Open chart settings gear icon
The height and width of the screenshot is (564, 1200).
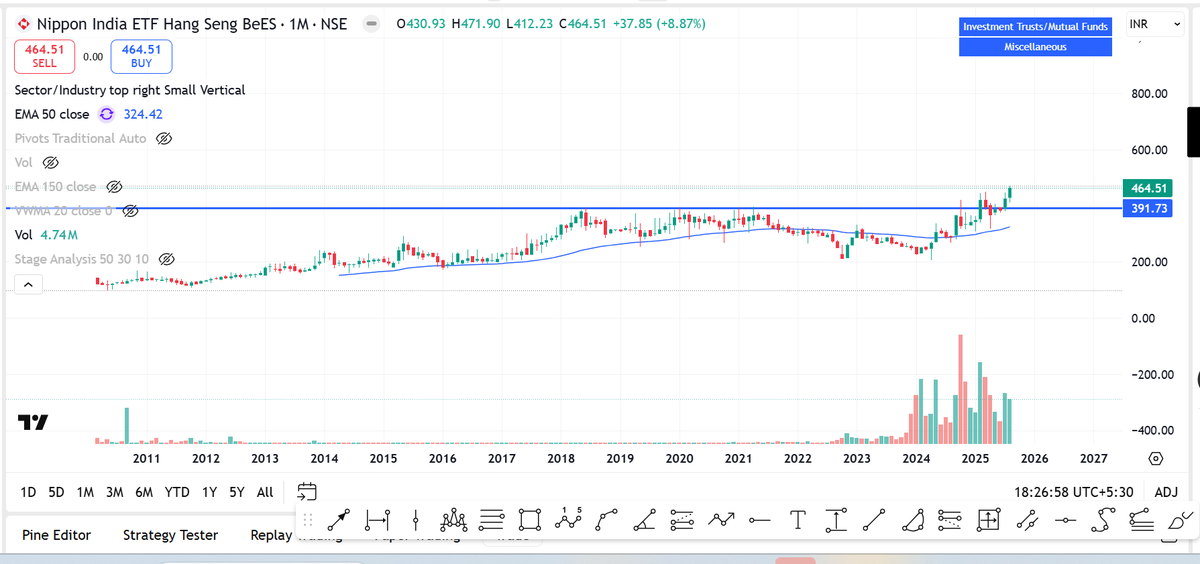coord(1156,458)
